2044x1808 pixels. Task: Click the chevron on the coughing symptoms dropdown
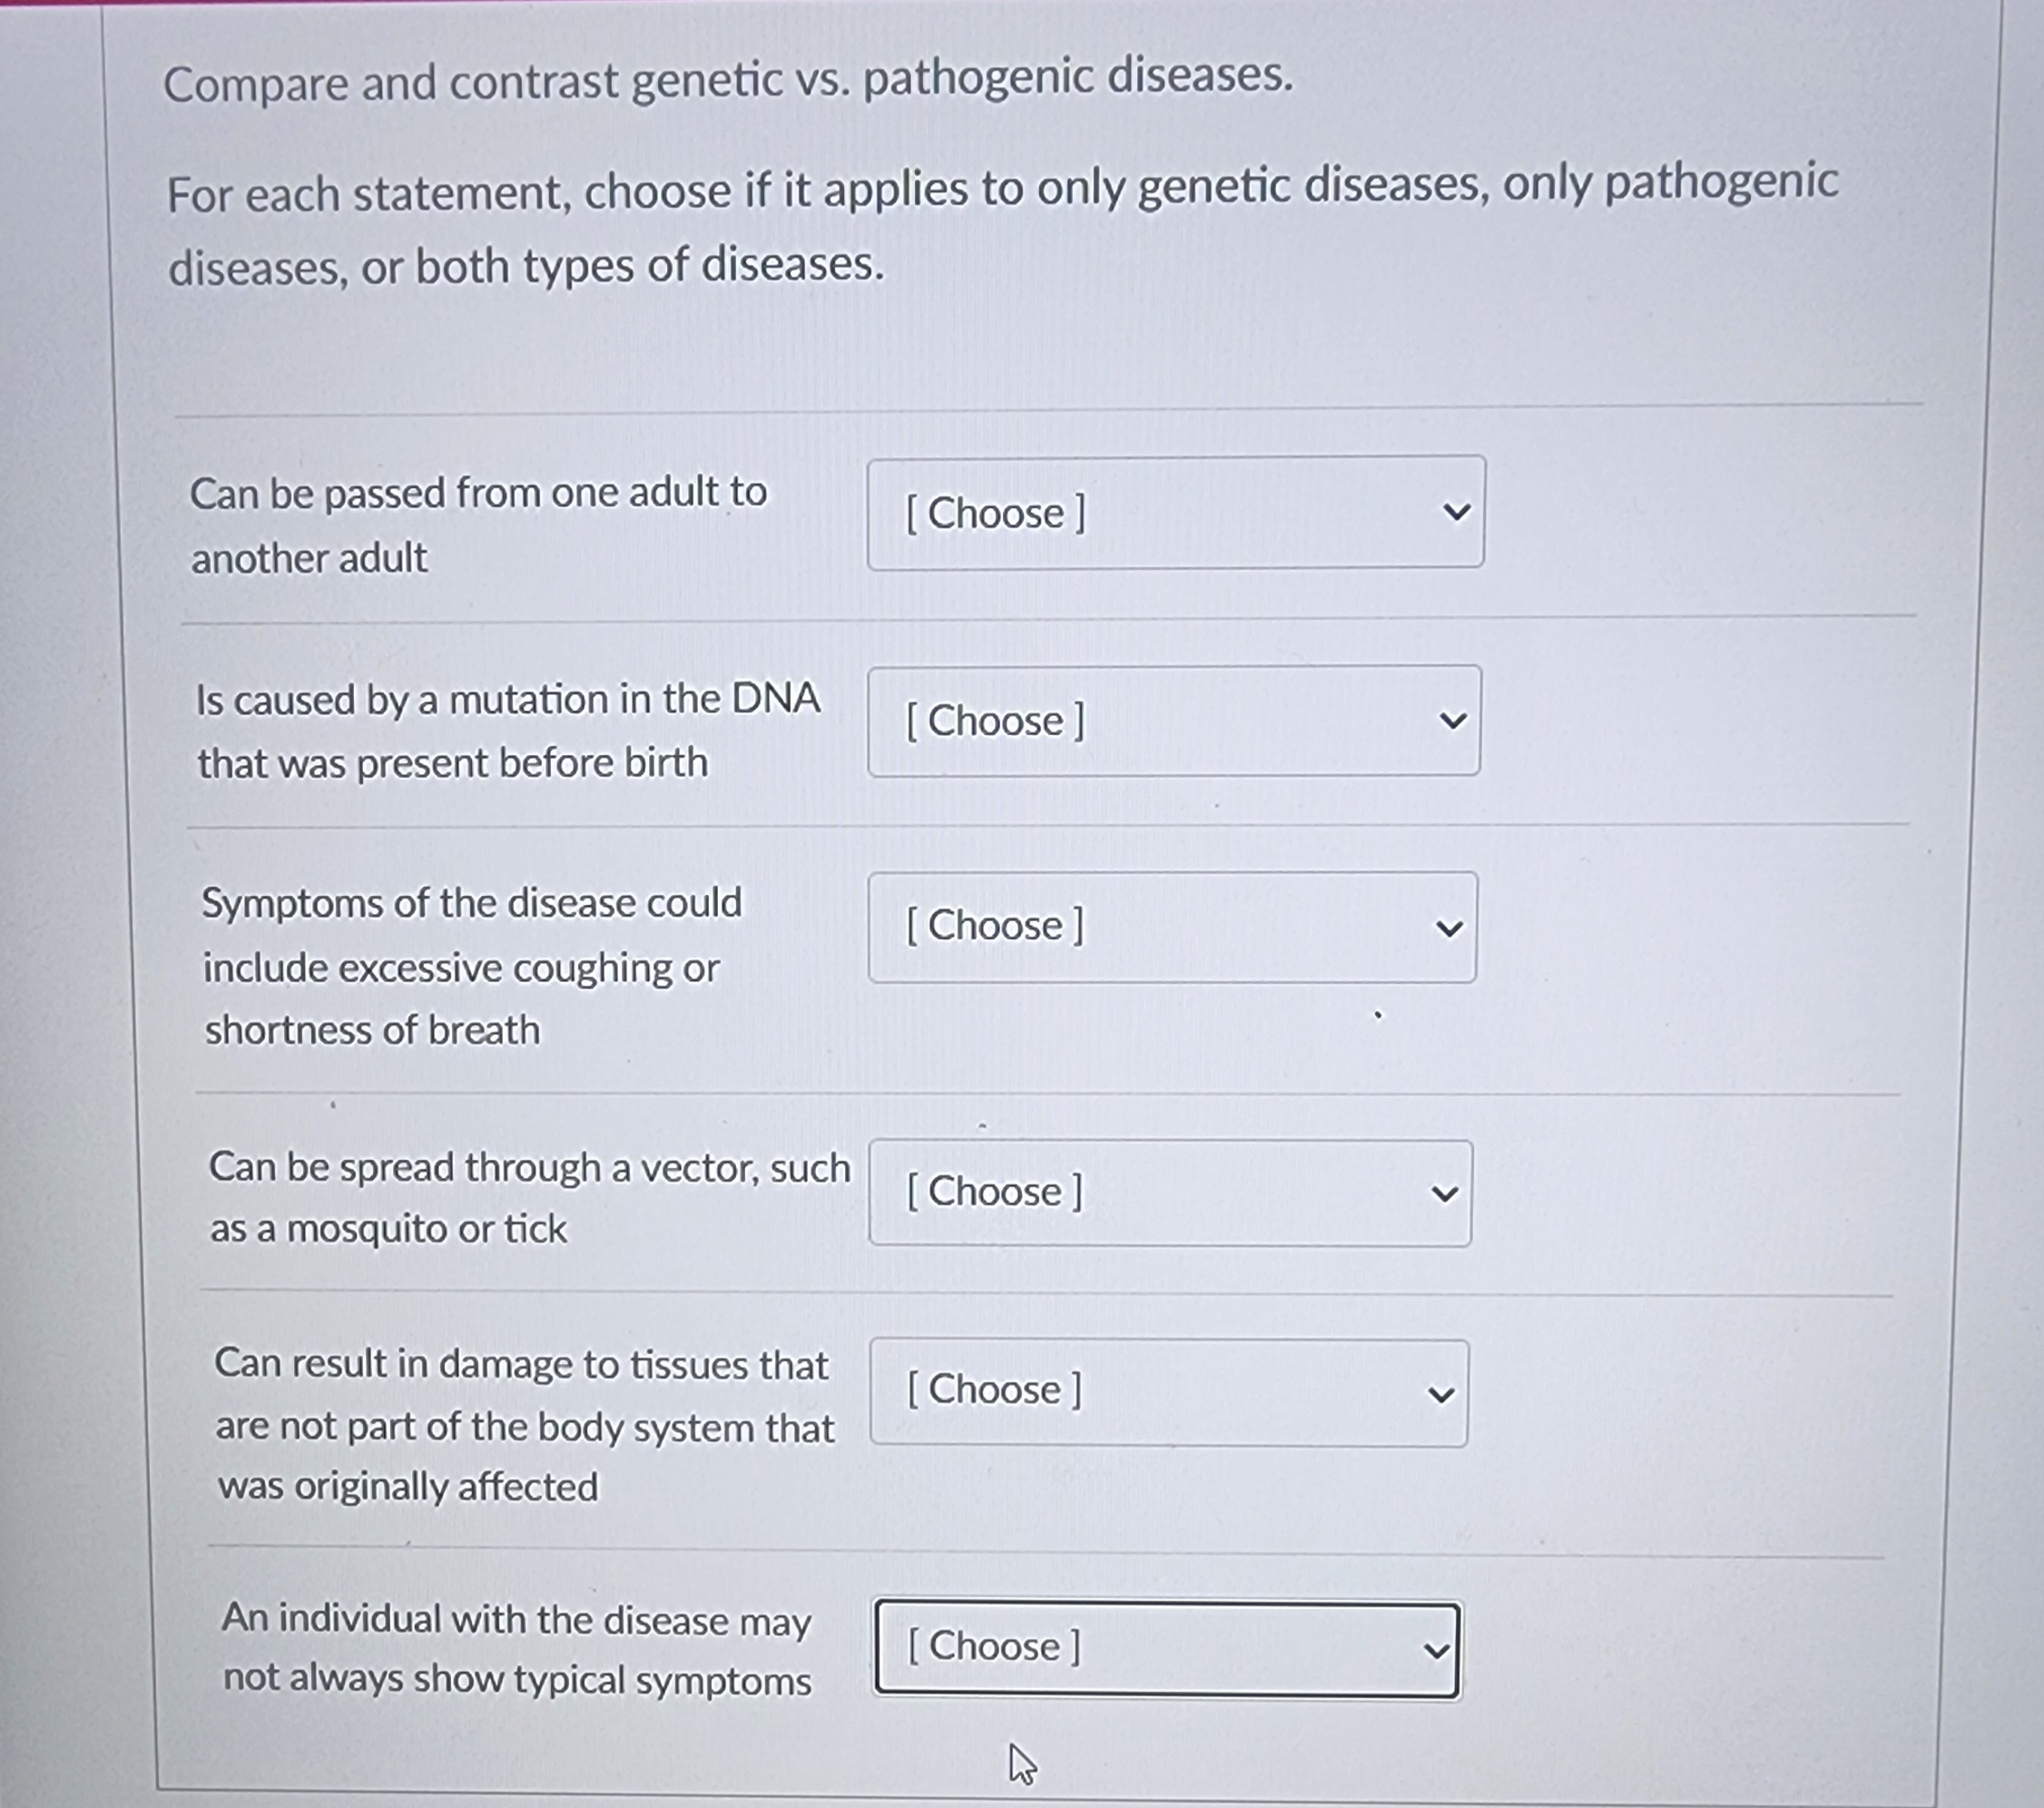(x=1452, y=927)
